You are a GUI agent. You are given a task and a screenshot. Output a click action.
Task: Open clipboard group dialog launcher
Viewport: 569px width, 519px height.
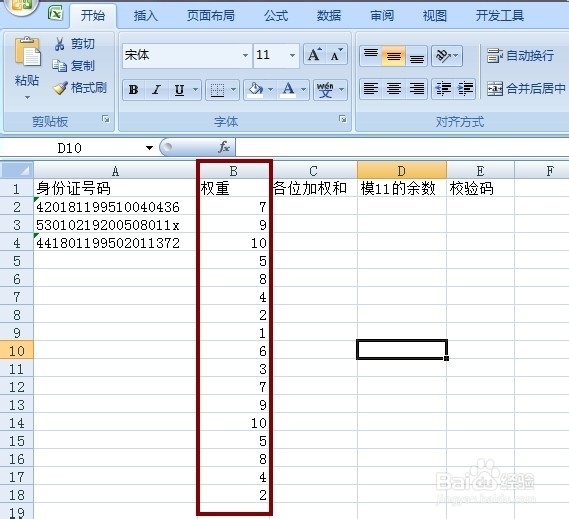coord(106,119)
